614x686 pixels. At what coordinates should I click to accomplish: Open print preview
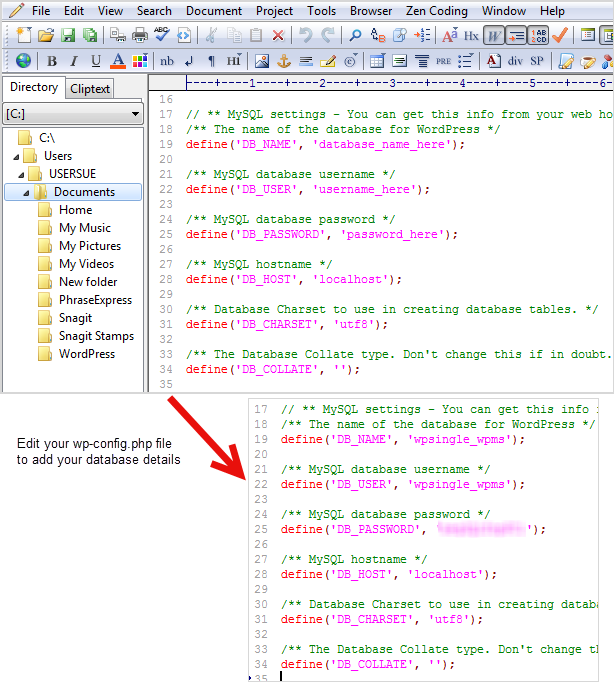(117, 35)
